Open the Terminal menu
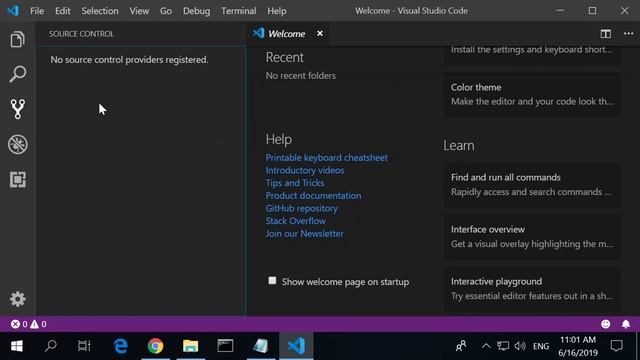 coord(239,11)
